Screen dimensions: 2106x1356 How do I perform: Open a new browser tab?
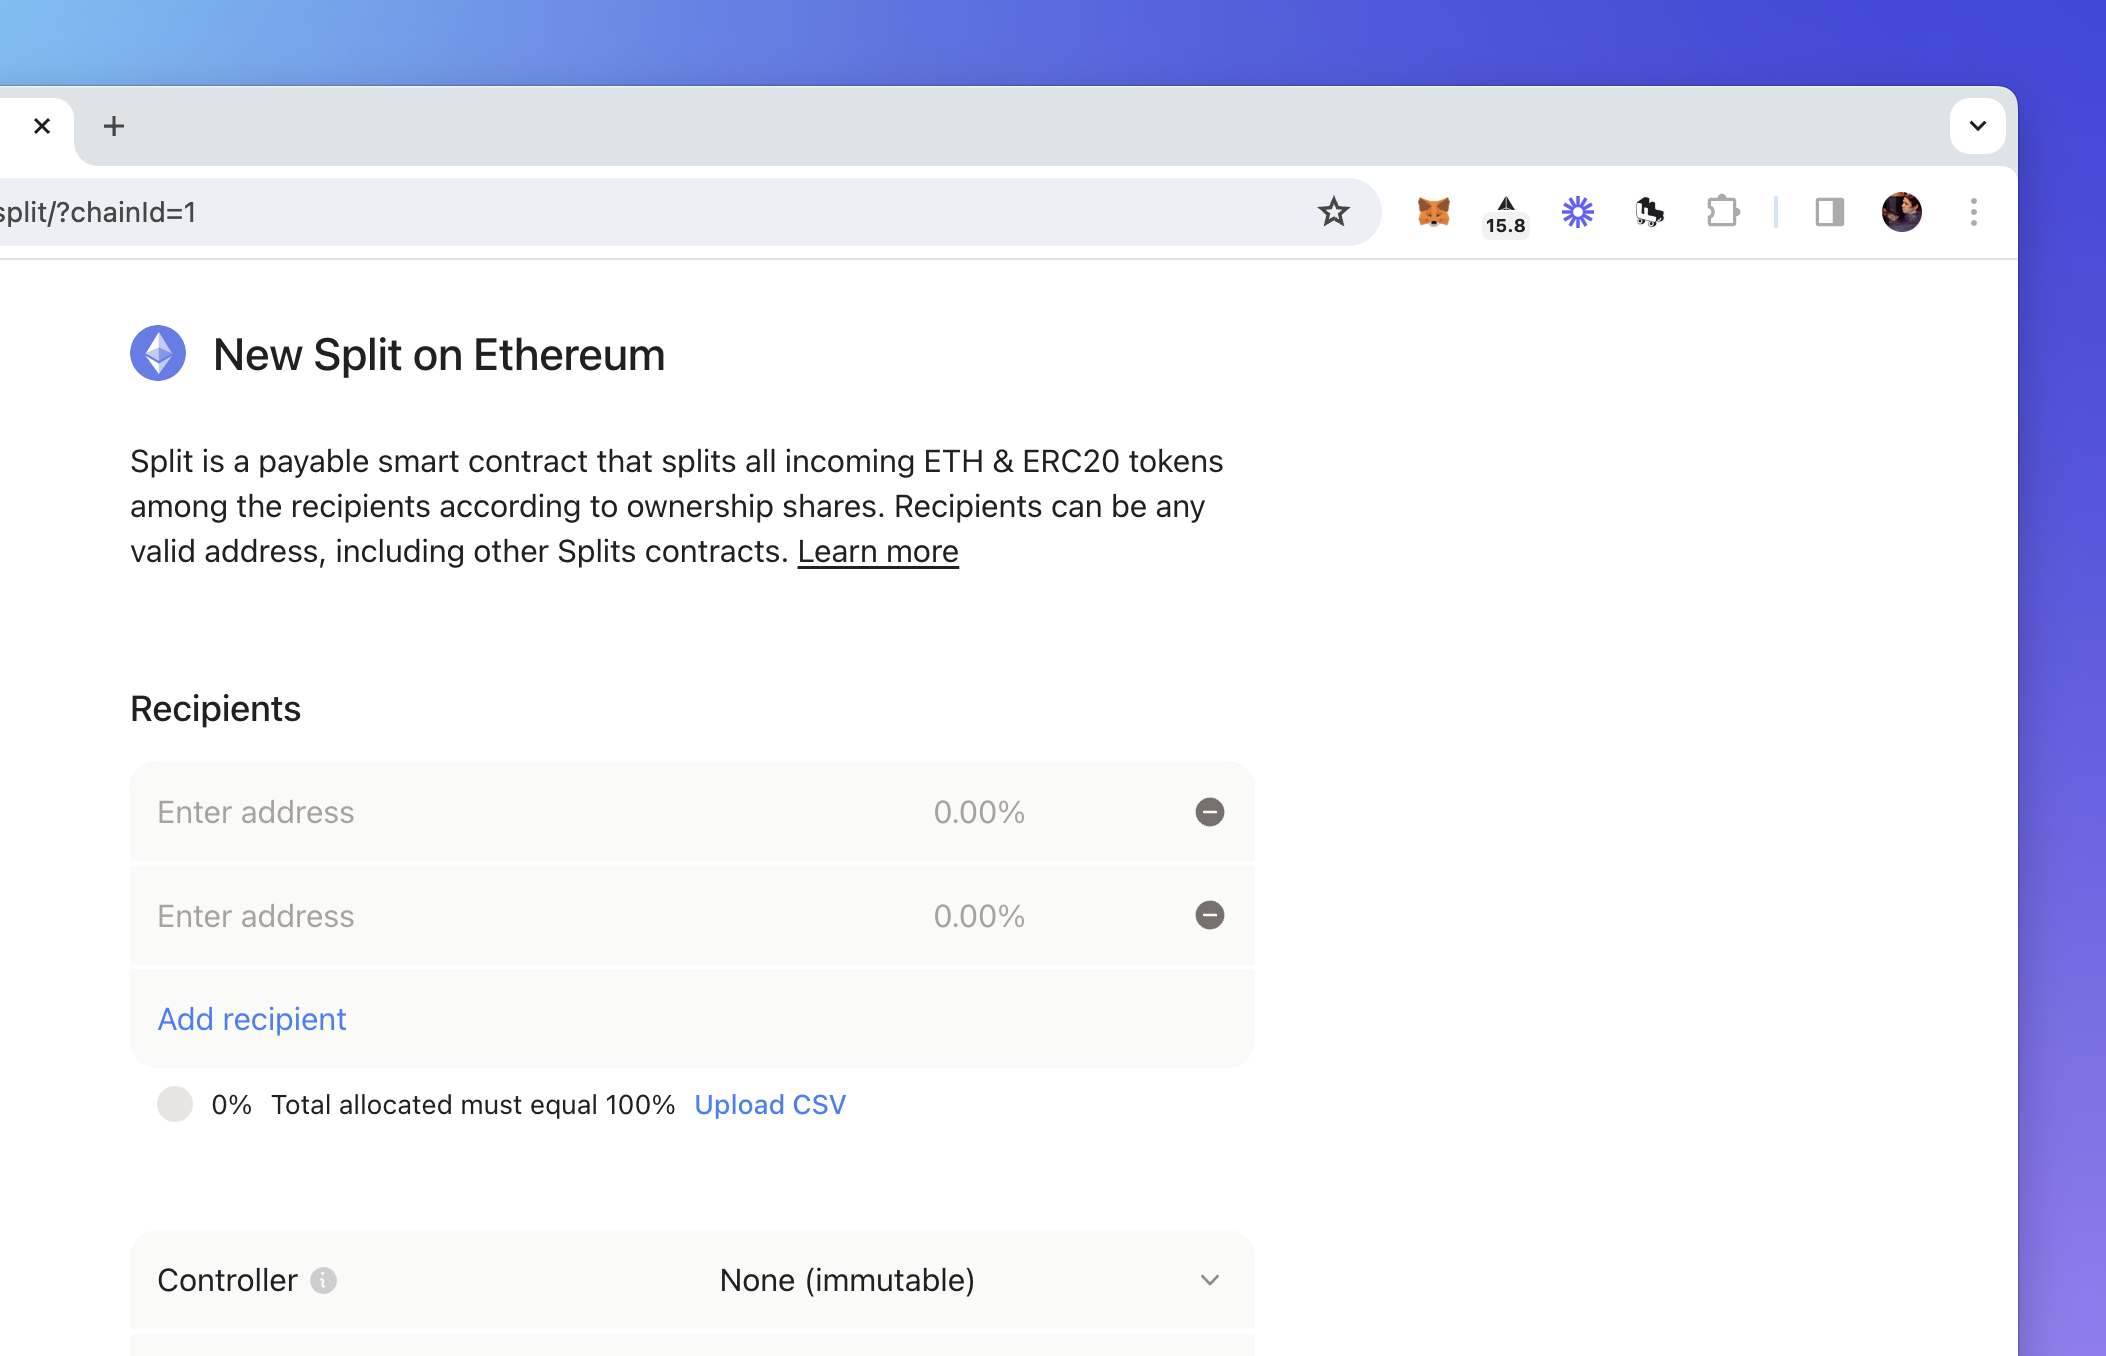click(x=114, y=126)
